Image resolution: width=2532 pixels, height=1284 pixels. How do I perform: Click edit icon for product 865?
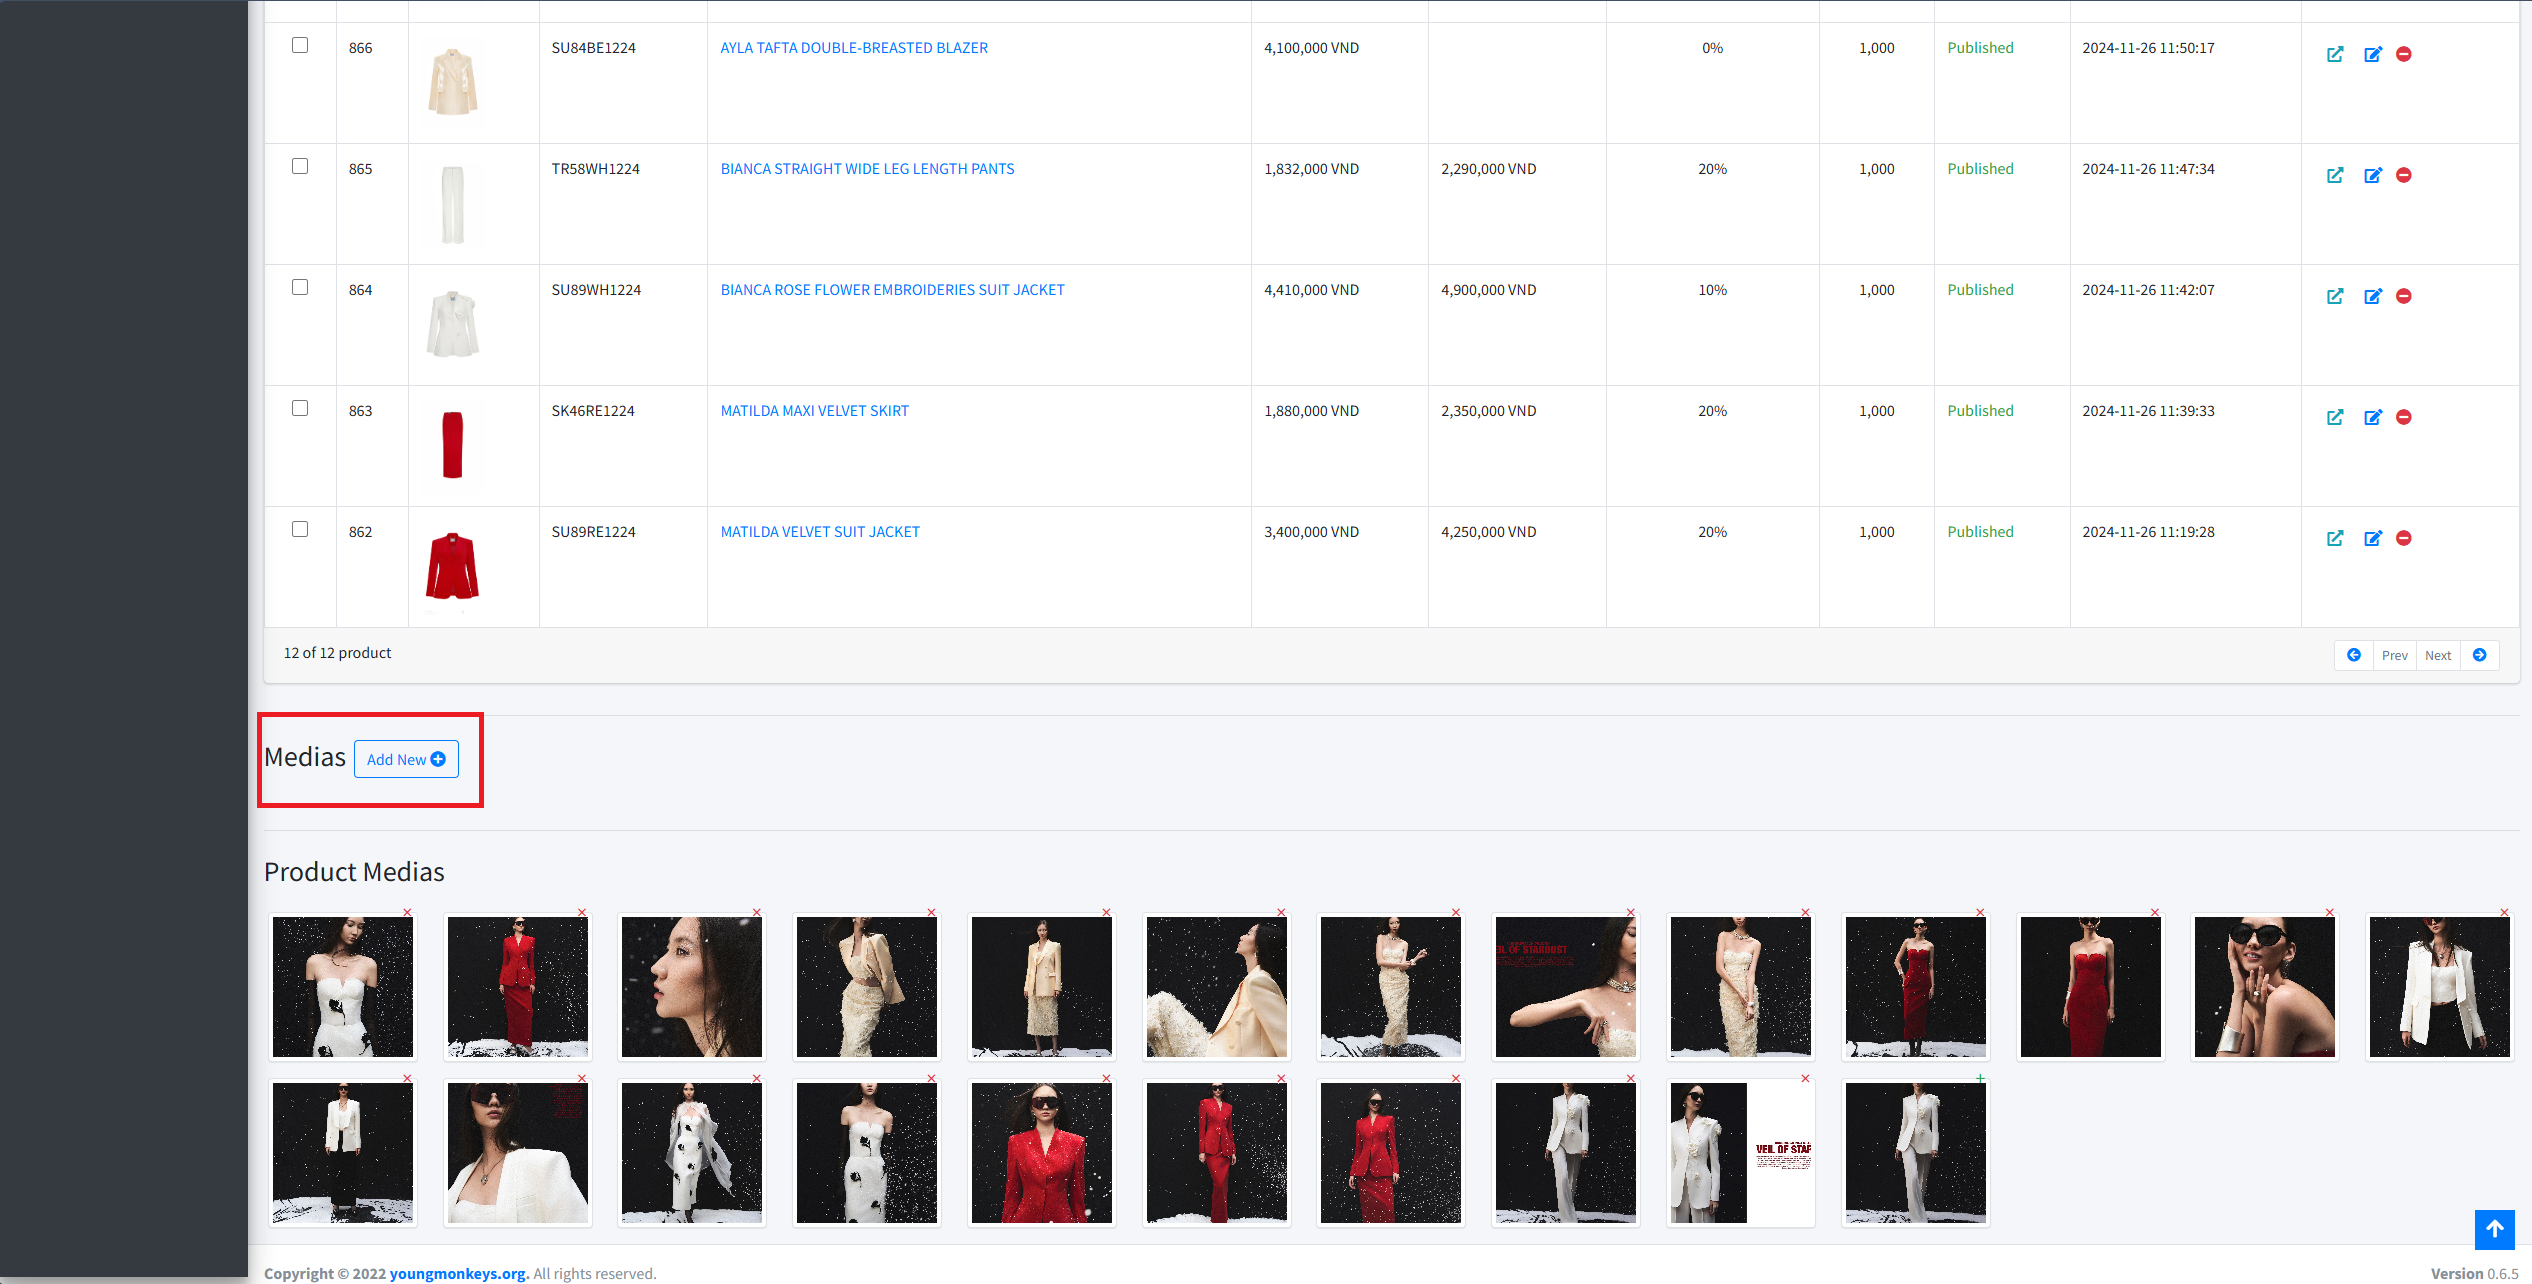[x=2372, y=175]
